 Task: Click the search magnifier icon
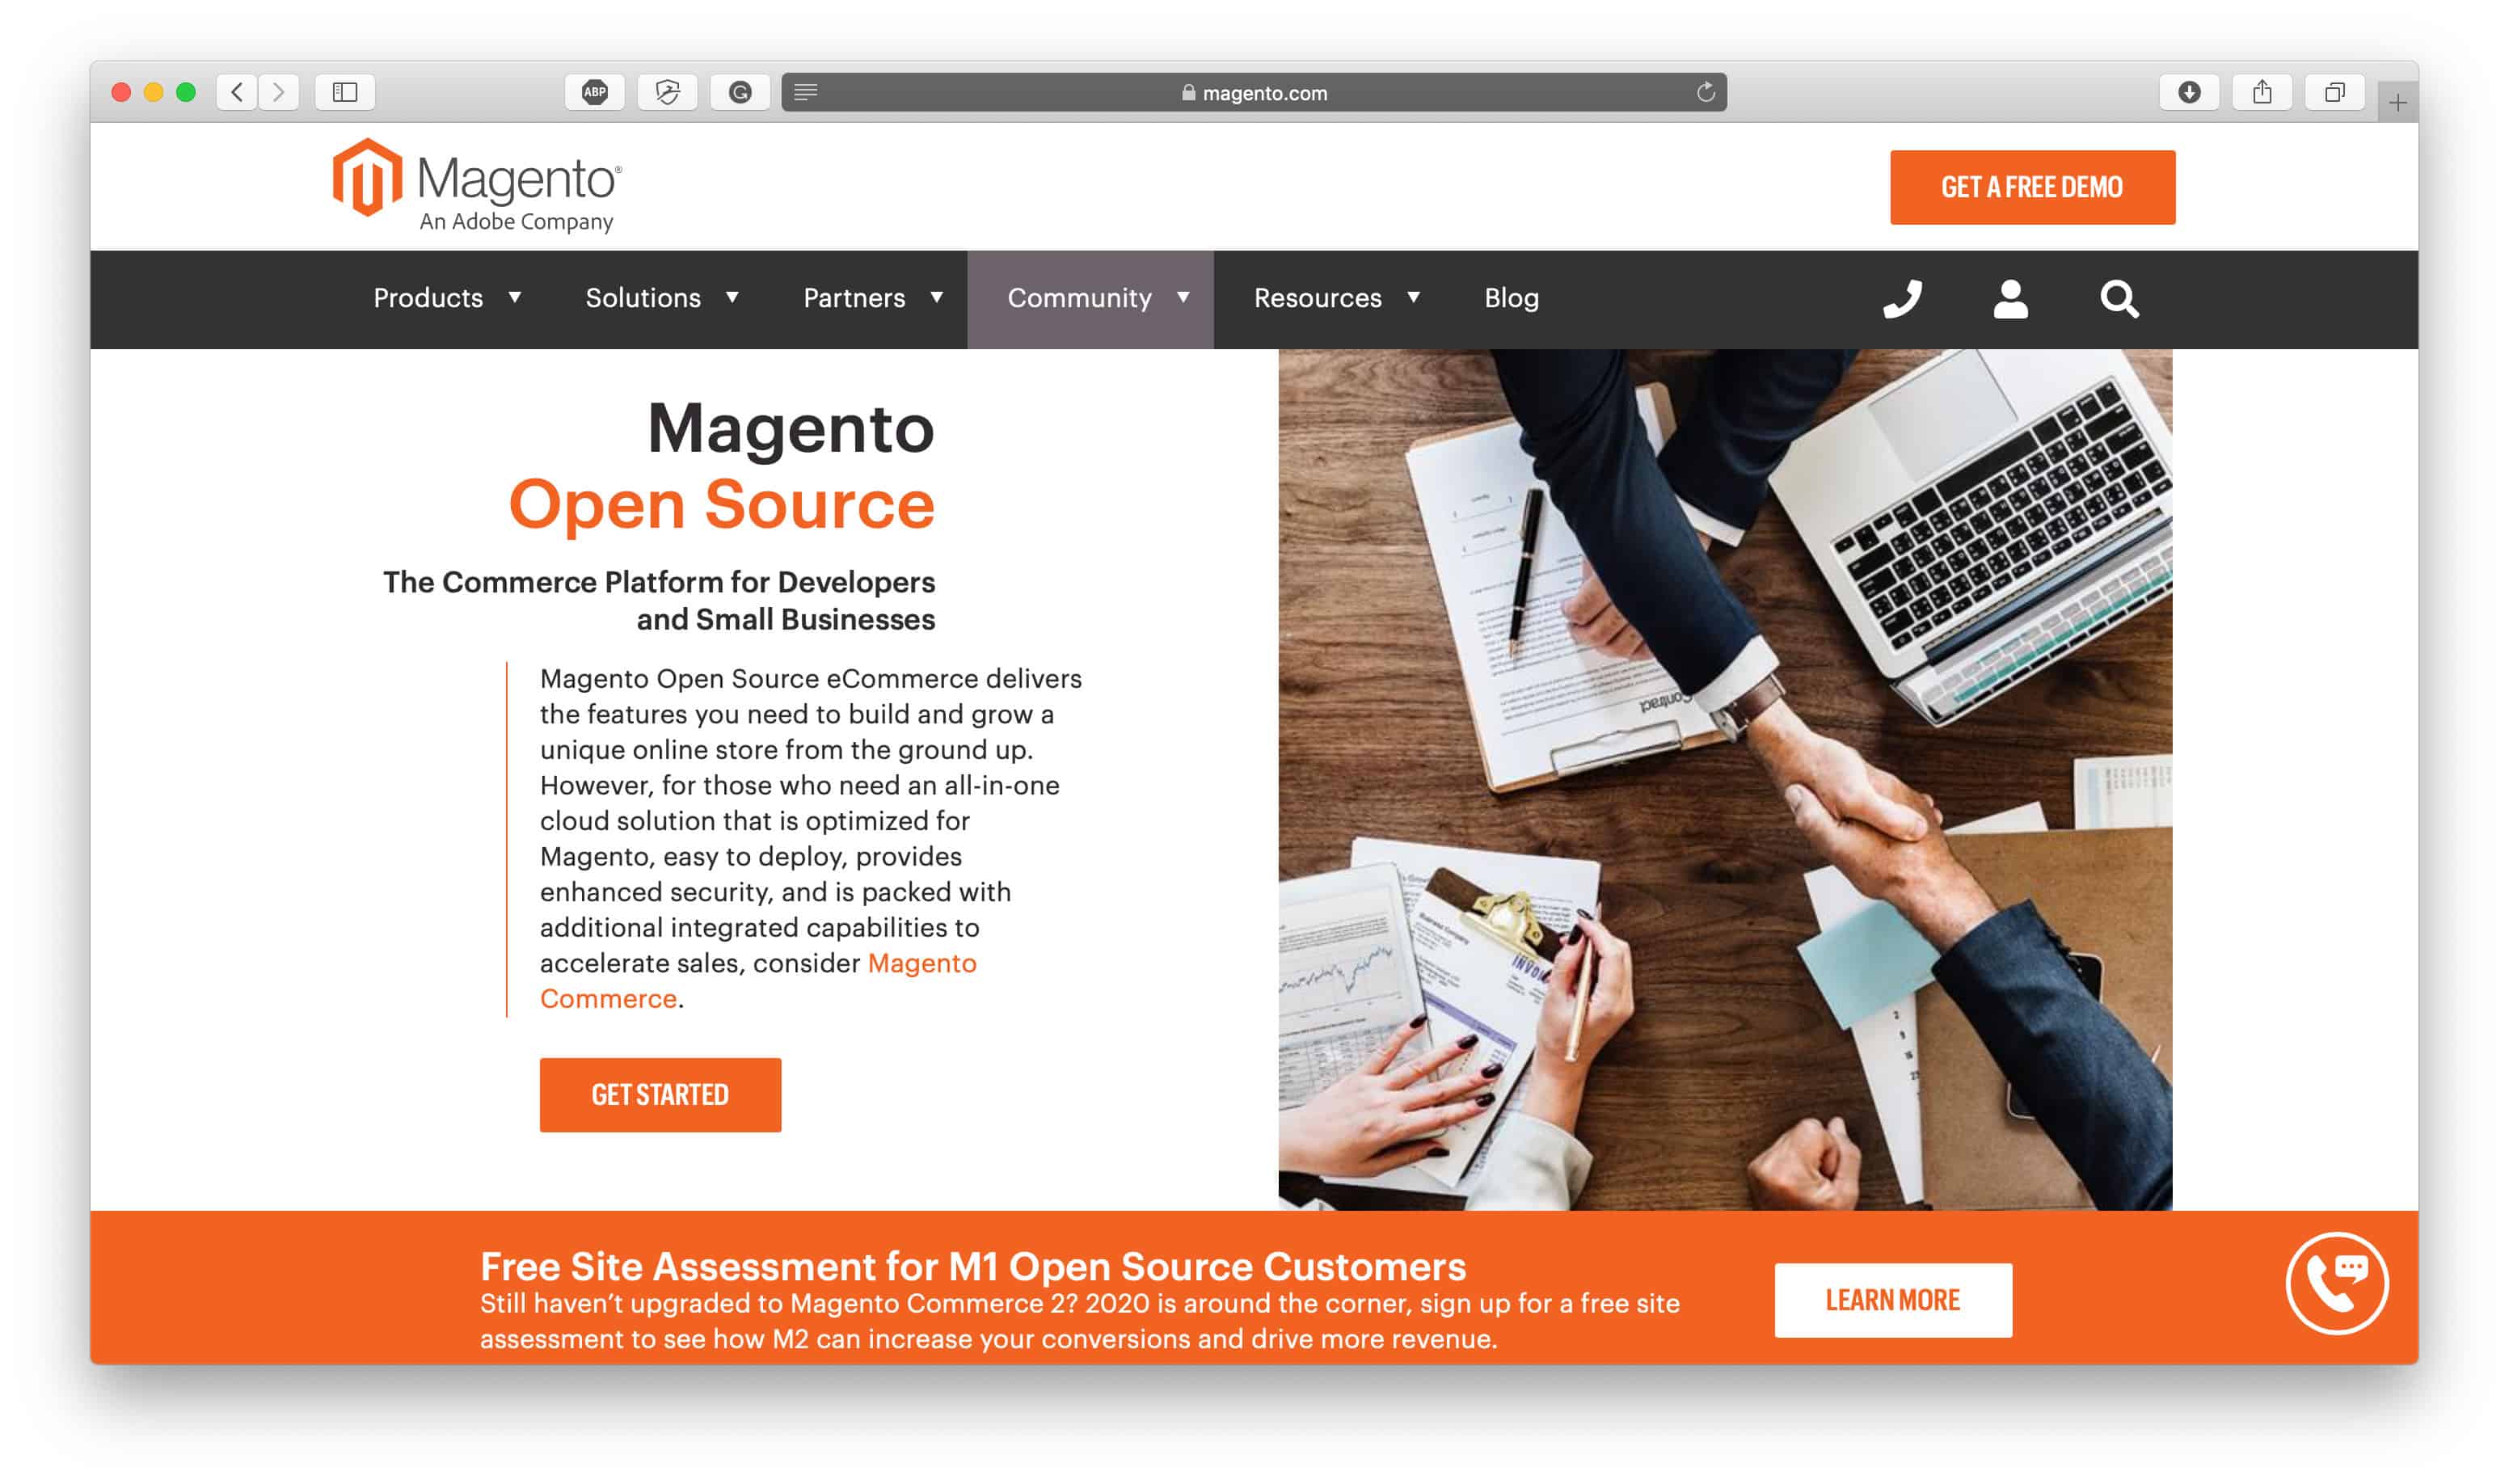[2120, 297]
